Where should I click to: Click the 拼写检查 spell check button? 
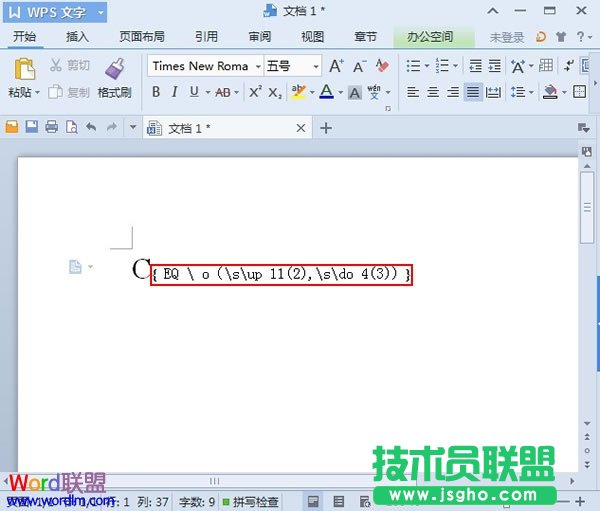pyautogui.click(x=250, y=501)
